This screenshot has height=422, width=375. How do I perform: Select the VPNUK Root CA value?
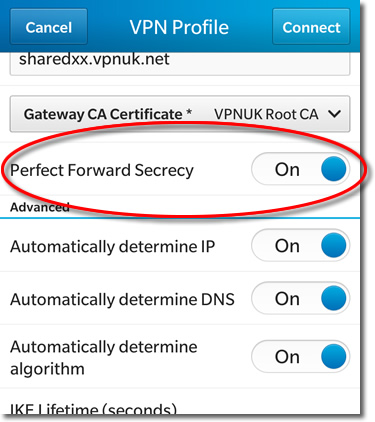coord(266,114)
